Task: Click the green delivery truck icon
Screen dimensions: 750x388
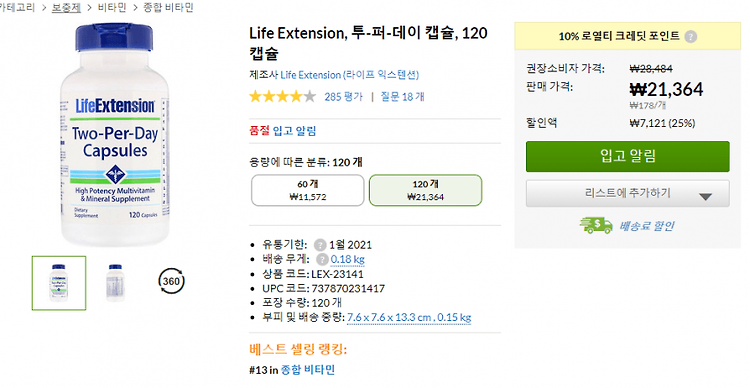Action: (x=596, y=225)
